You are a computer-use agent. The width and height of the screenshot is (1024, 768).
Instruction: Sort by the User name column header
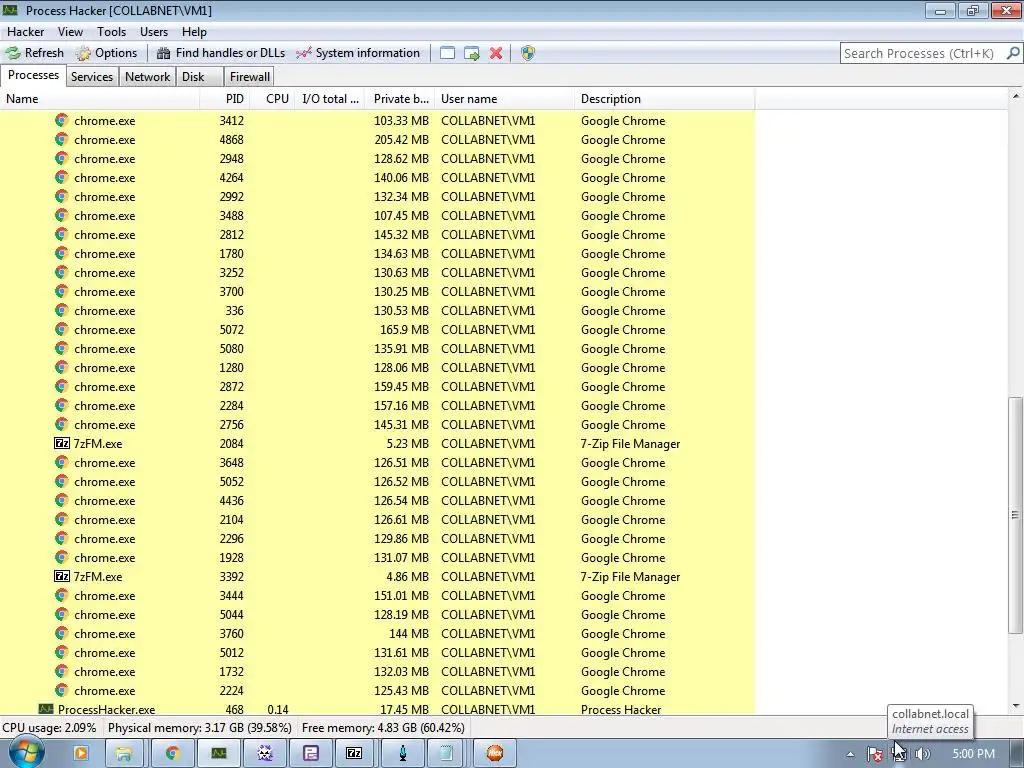504,99
